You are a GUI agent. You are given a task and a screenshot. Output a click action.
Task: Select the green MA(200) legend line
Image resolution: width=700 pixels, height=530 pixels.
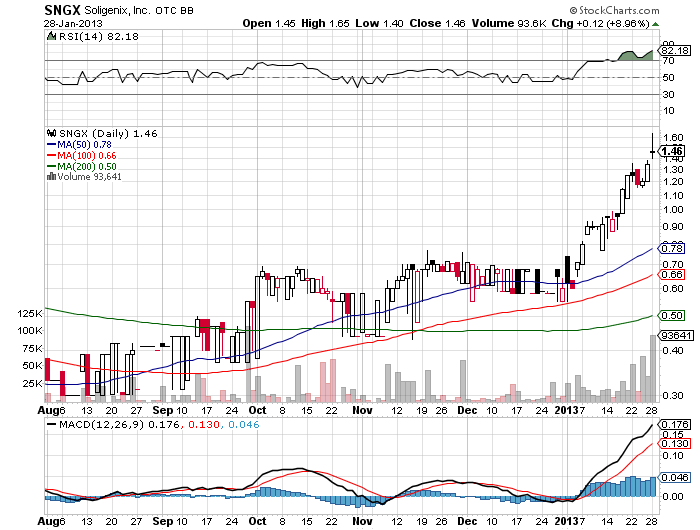(x=52, y=166)
